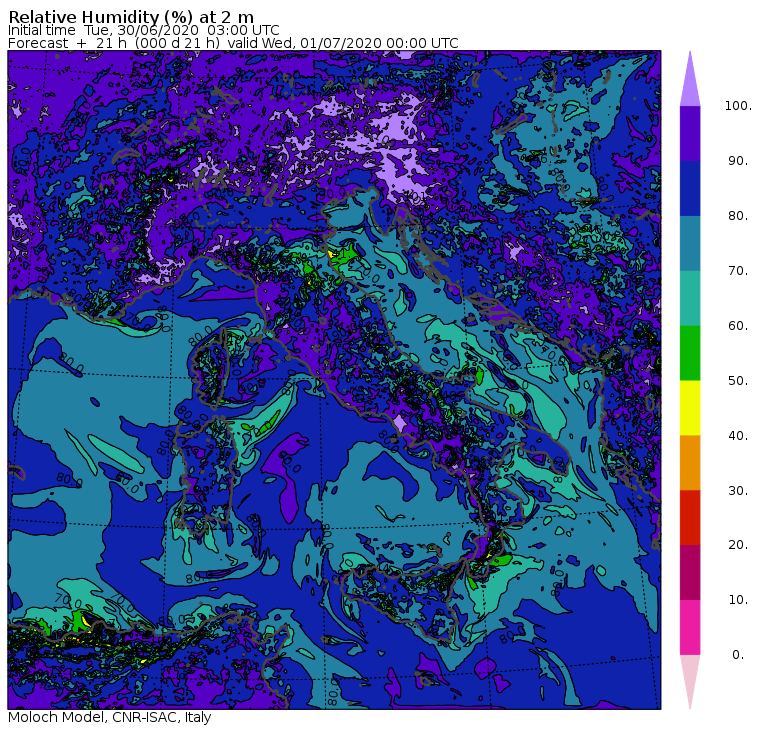The width and height of the screenshot is (760, 731).
Task: Click the pale pink below-0 legend arrow
Action: tap(690, 683)
